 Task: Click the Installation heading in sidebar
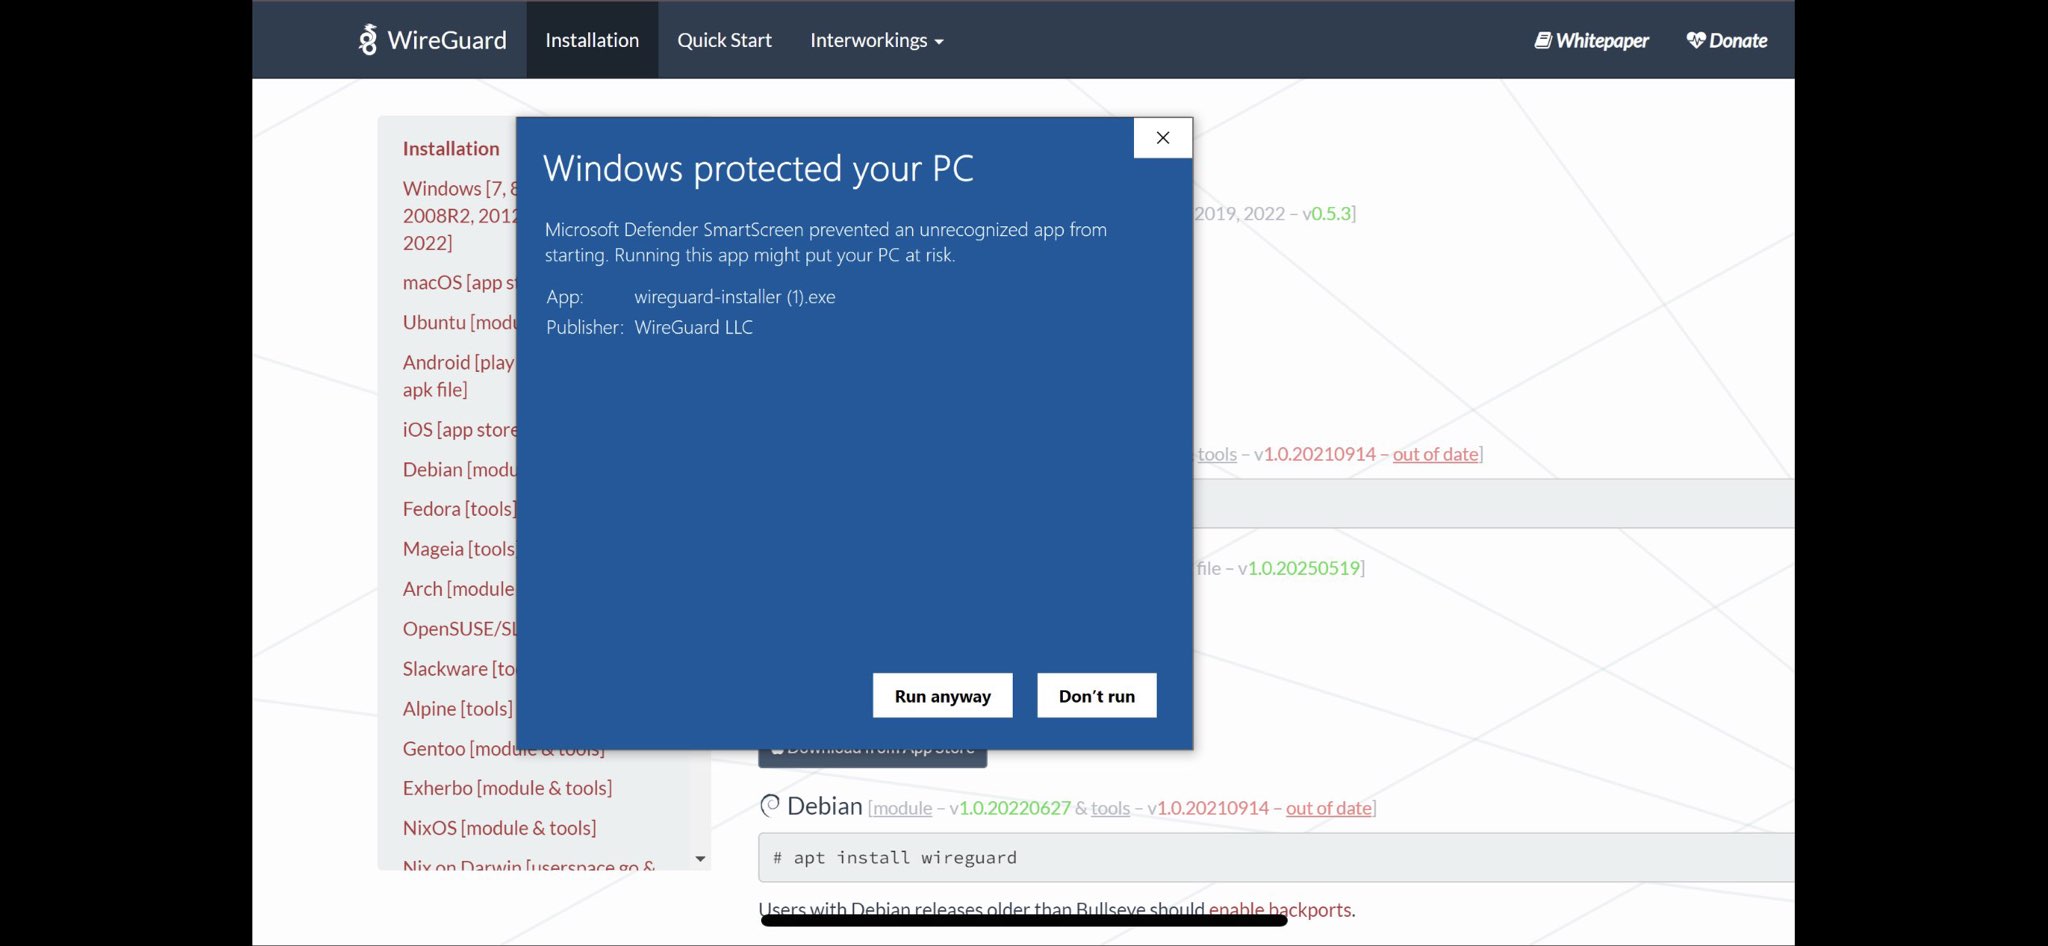click(x=451, y=148)
